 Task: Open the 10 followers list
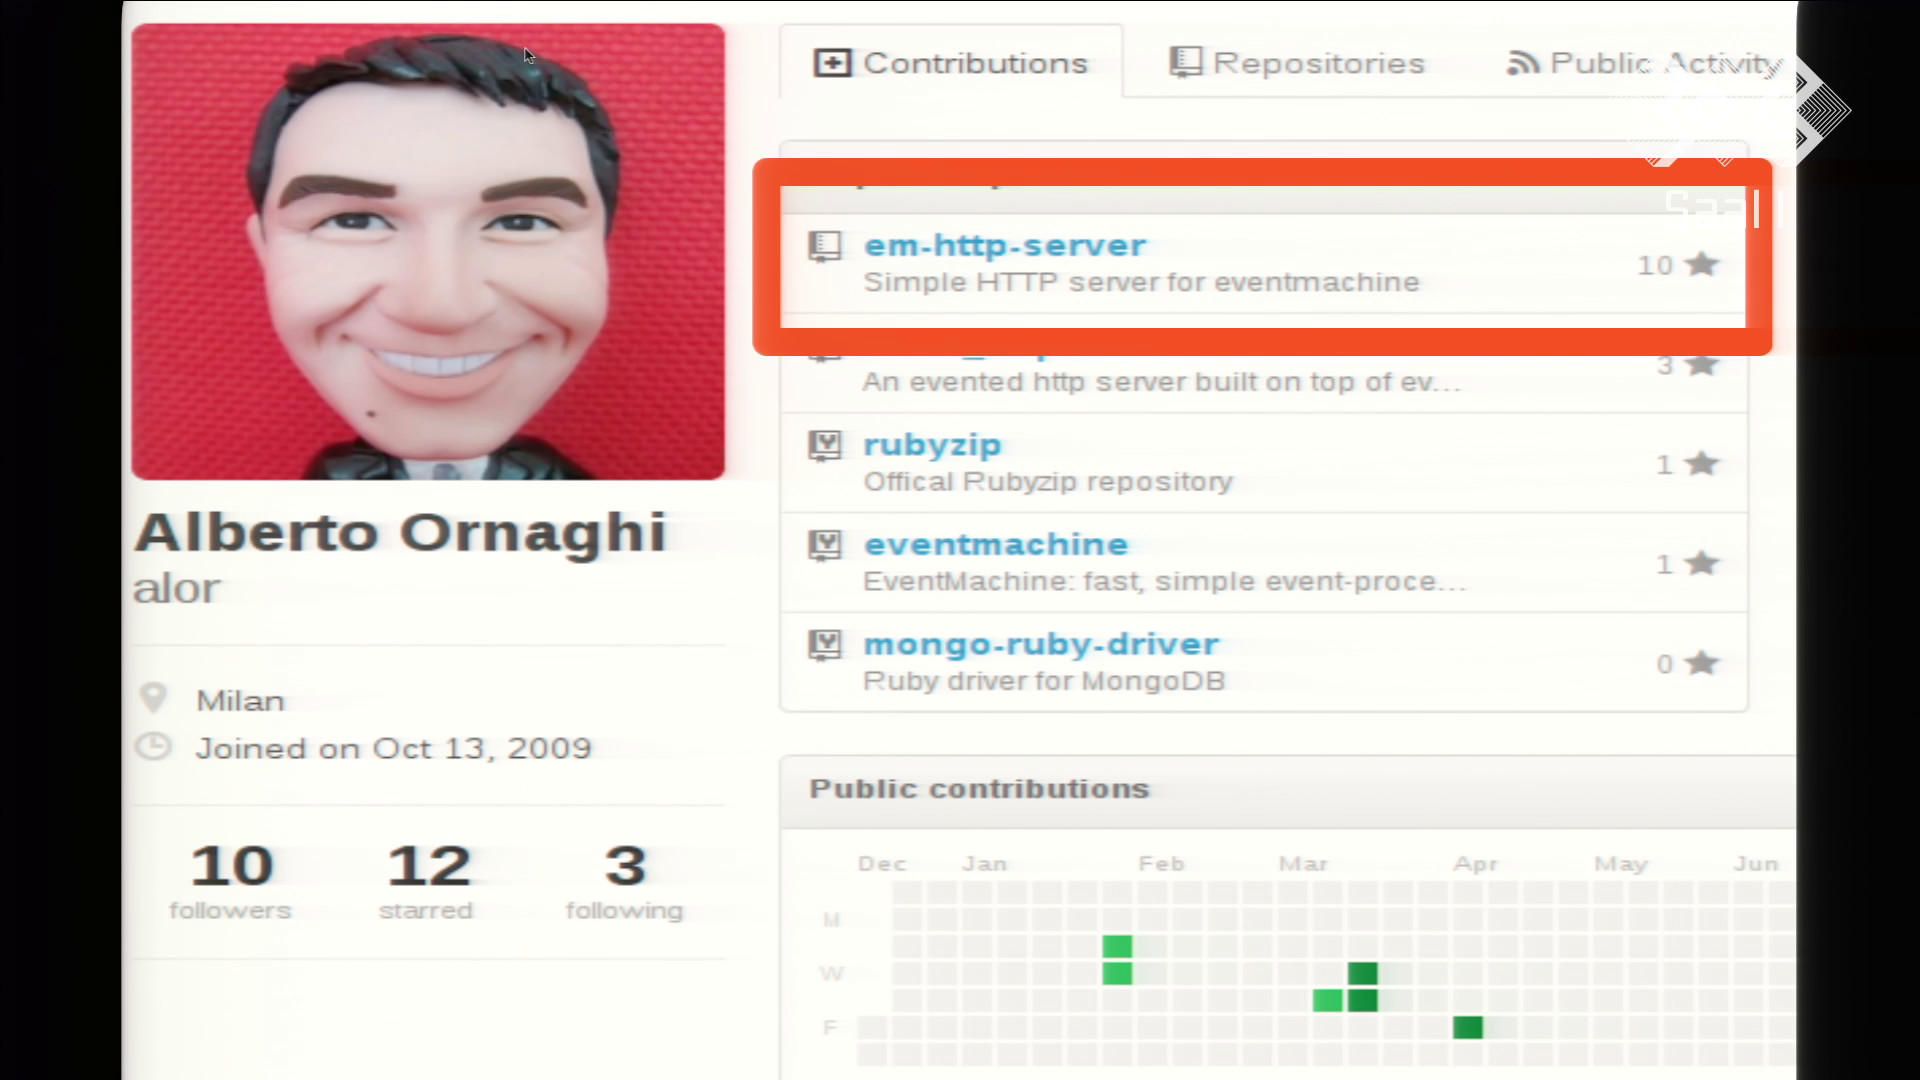pyautogui.click(x=231, y=881)
